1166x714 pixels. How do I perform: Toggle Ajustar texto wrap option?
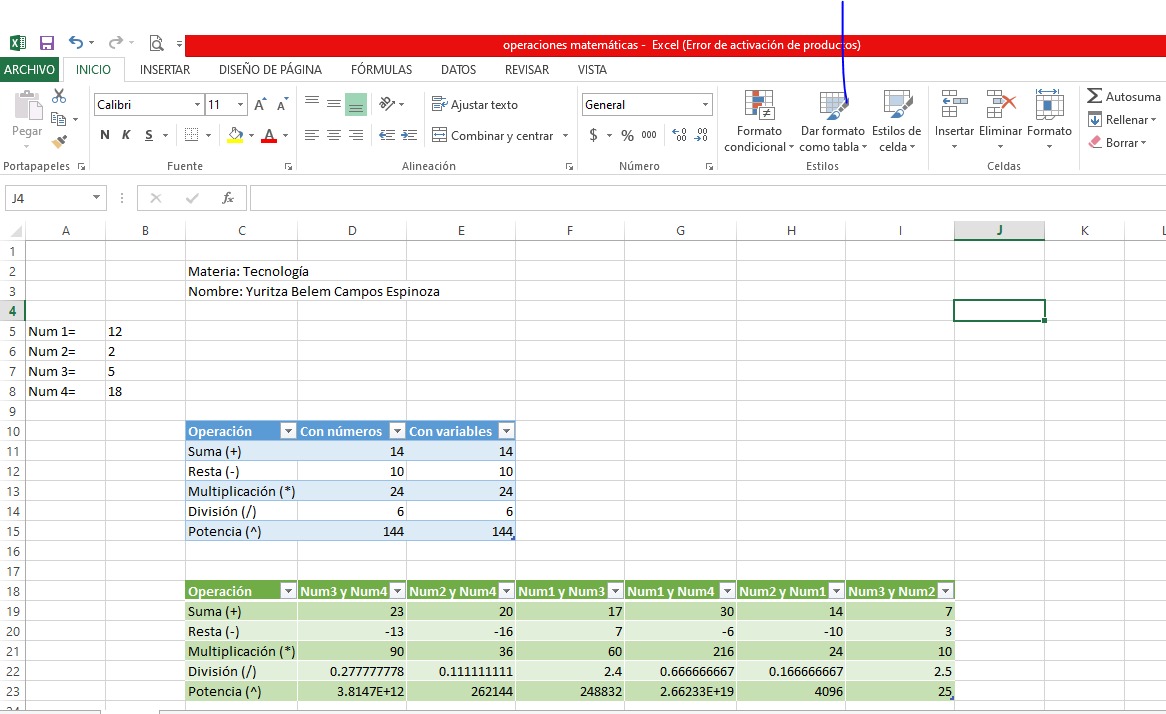pyautogui.click(x=475, y=105)
